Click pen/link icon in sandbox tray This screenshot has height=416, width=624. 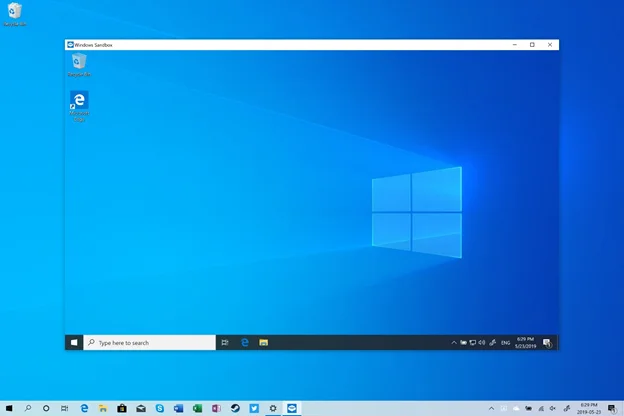tap(493, 342)
